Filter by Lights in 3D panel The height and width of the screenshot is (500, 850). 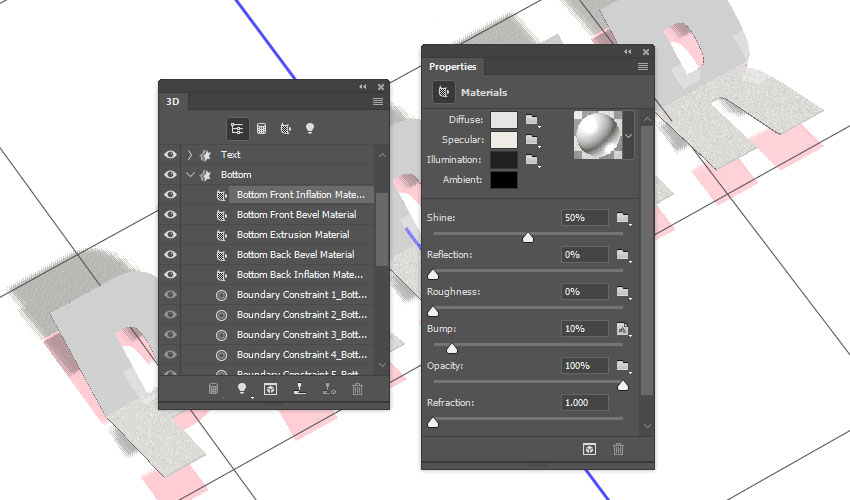310,129
